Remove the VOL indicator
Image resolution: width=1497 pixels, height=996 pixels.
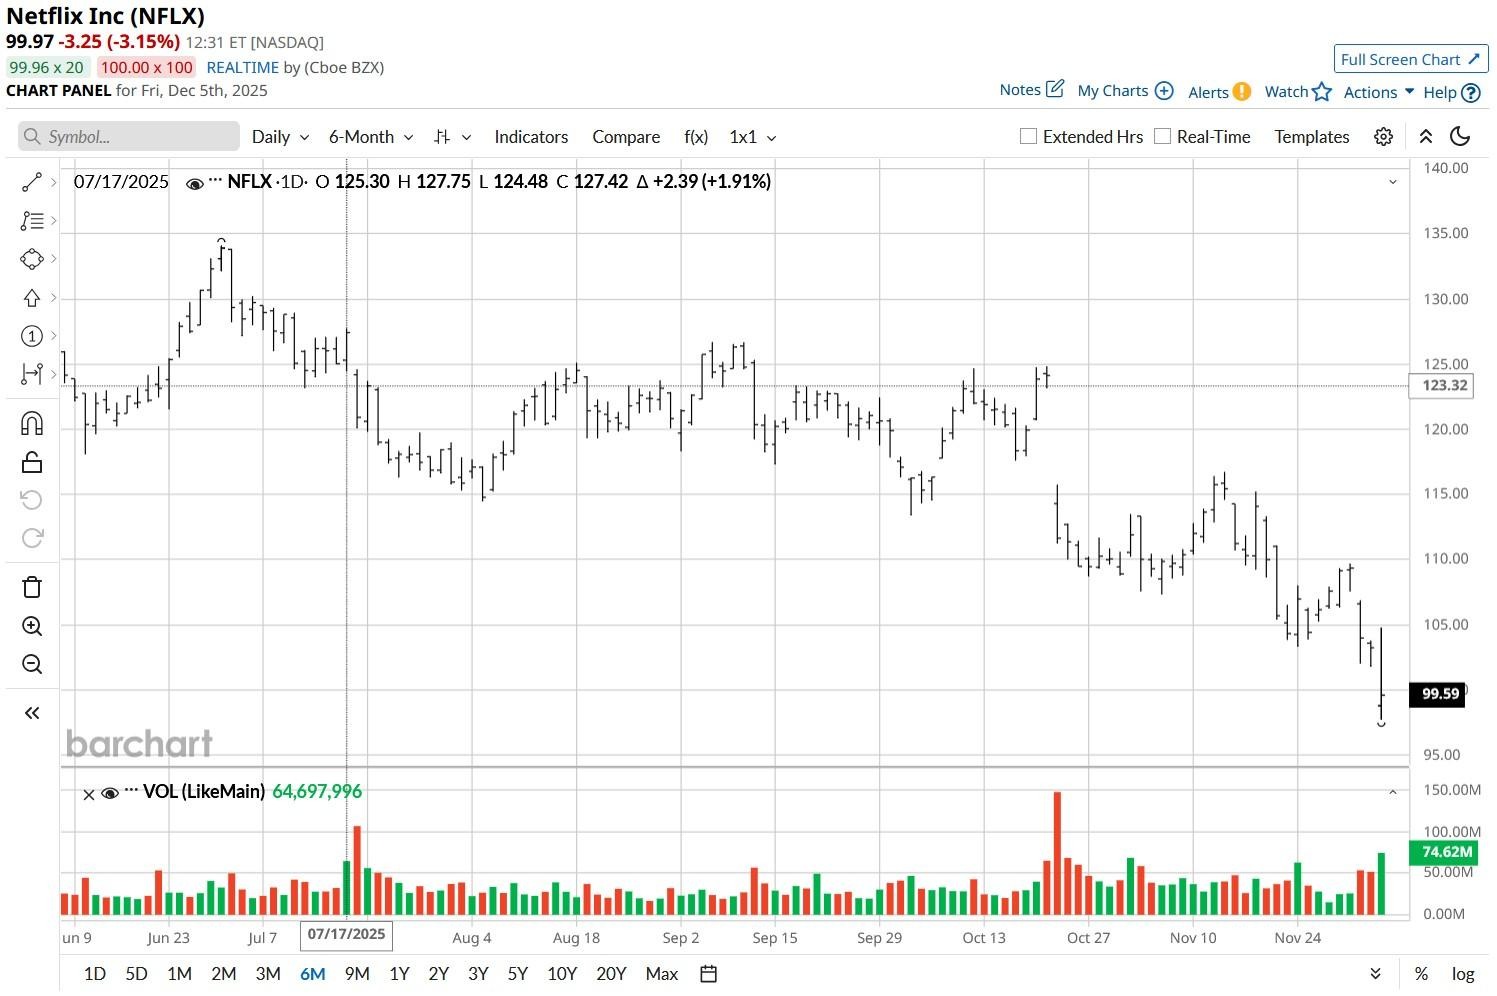[x=89, y=794]
